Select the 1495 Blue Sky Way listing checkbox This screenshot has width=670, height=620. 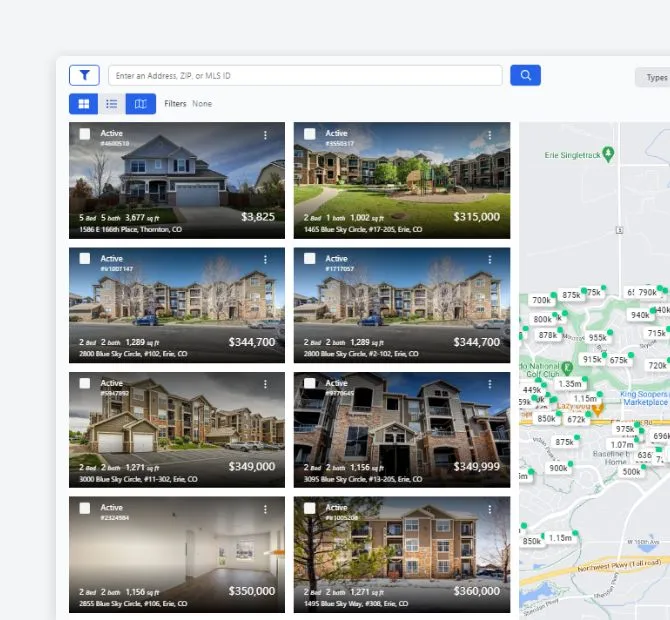[309, 508]
